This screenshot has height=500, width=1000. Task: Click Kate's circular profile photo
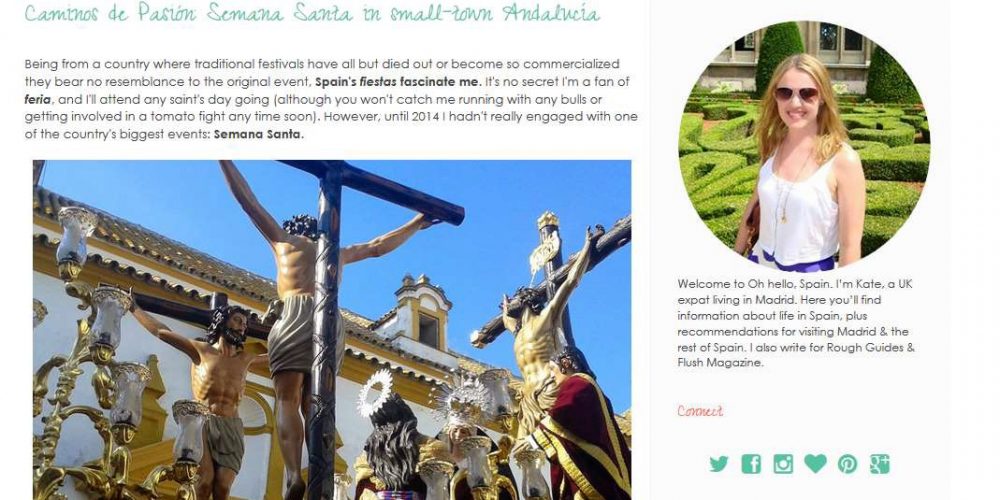[804, 145]
